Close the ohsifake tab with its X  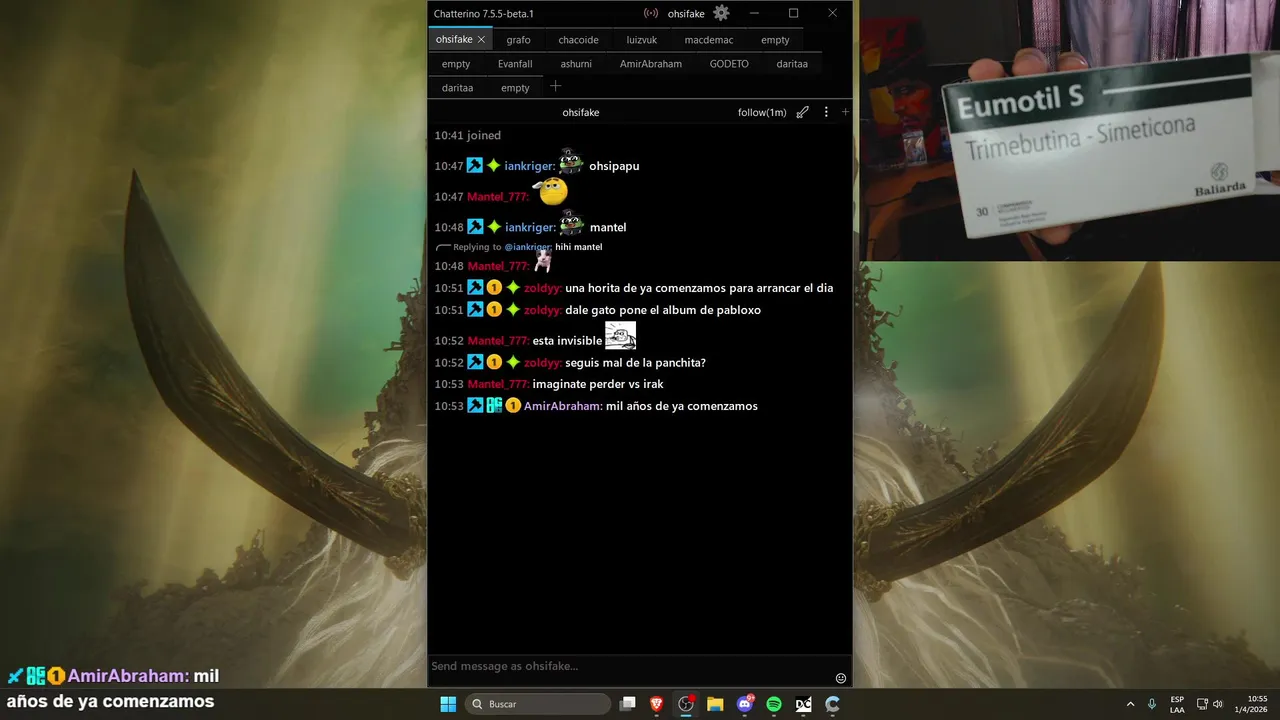(x=481, y=40)
